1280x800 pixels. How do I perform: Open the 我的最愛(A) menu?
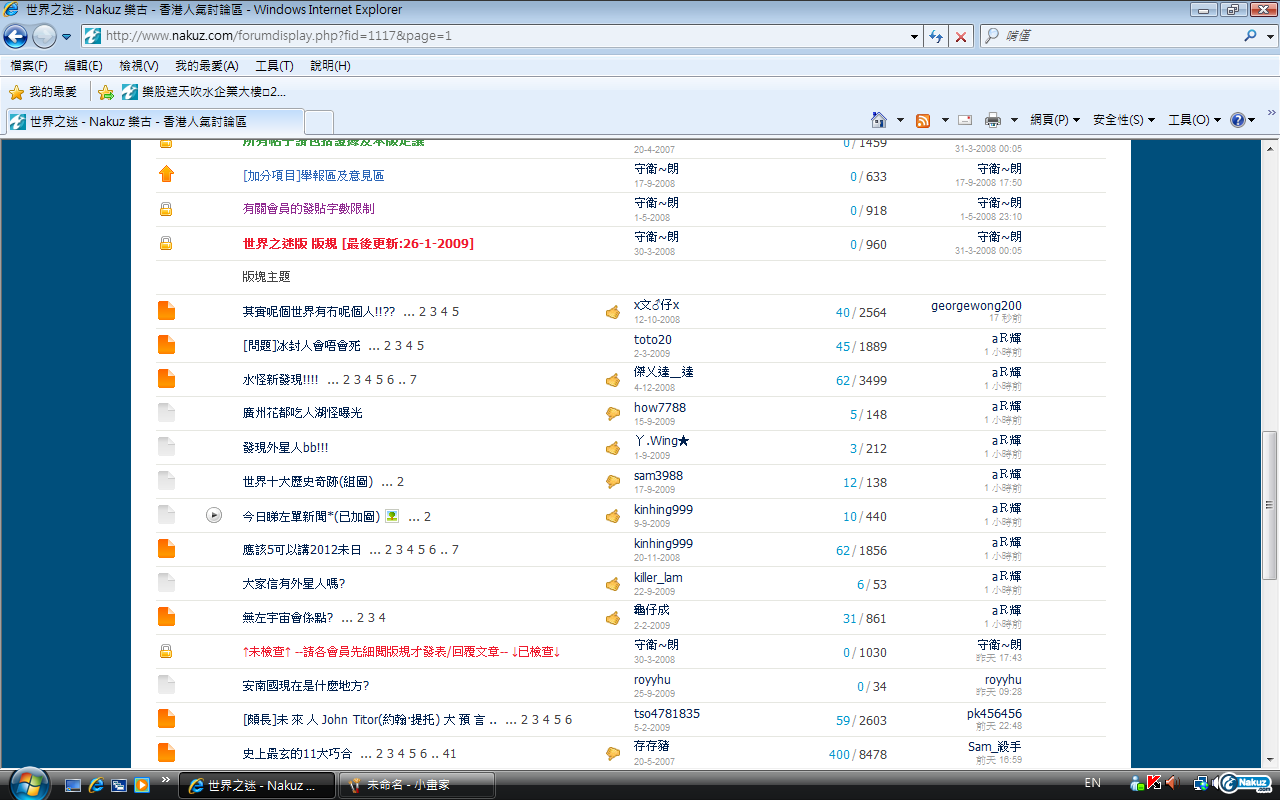click(x=206, y=66)
